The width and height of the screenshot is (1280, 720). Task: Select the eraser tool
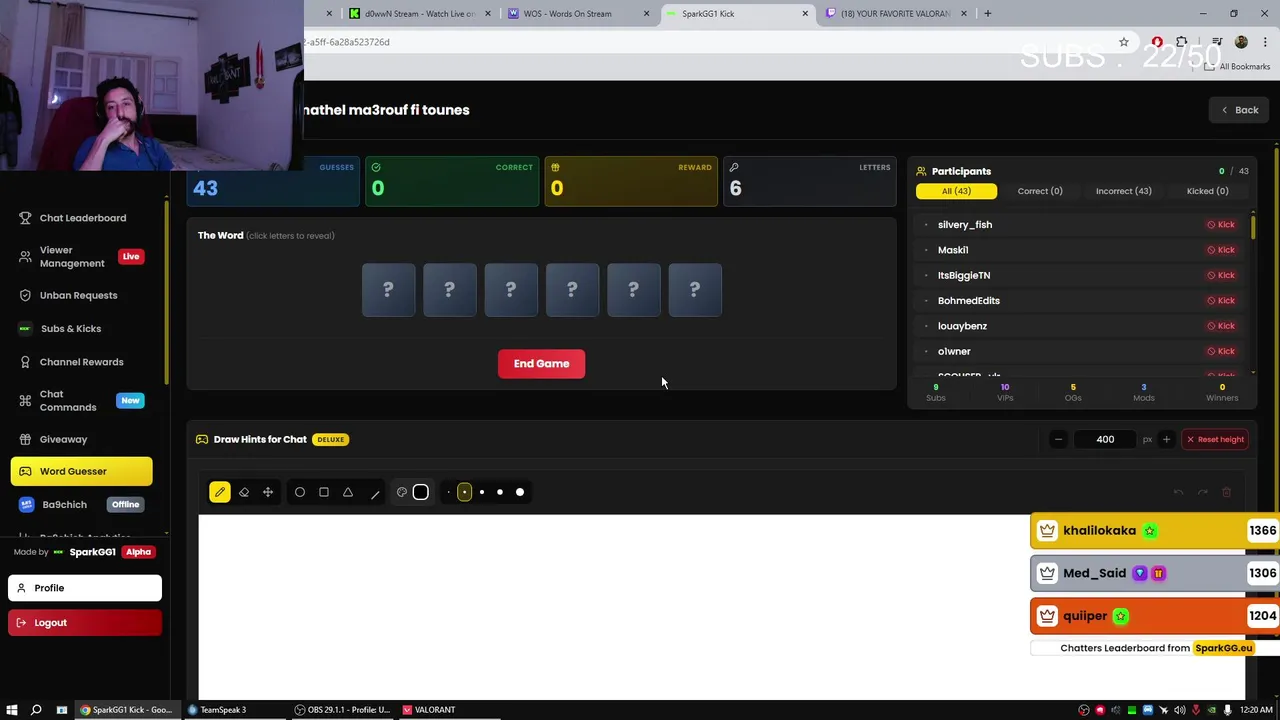pos(244,492)
